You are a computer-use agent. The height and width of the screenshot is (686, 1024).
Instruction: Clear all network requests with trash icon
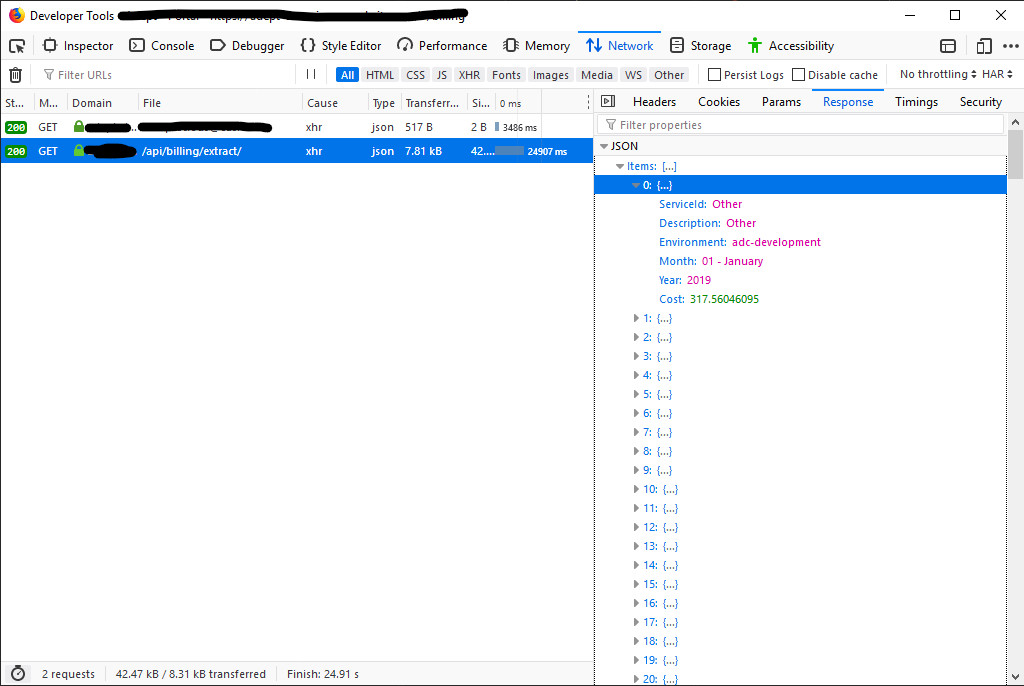[x=15, y=74]
